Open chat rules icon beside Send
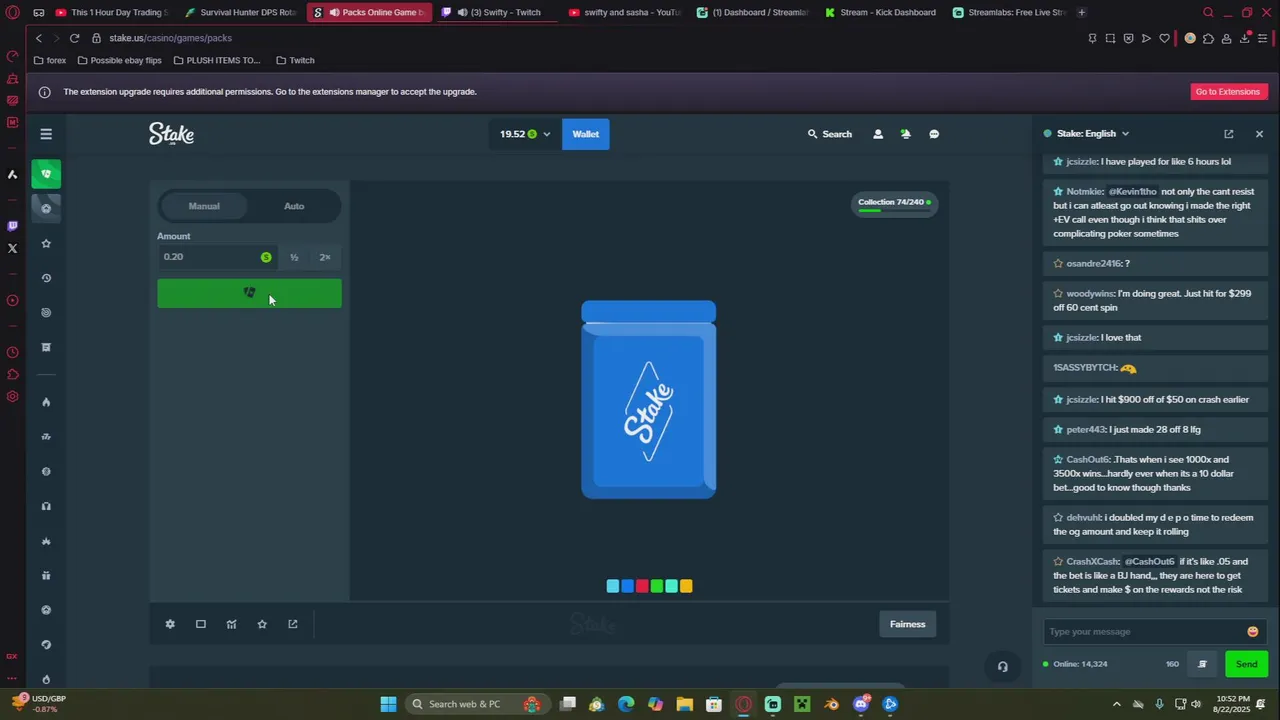This screenshot has height=720, width=1280. (1203, 664)
